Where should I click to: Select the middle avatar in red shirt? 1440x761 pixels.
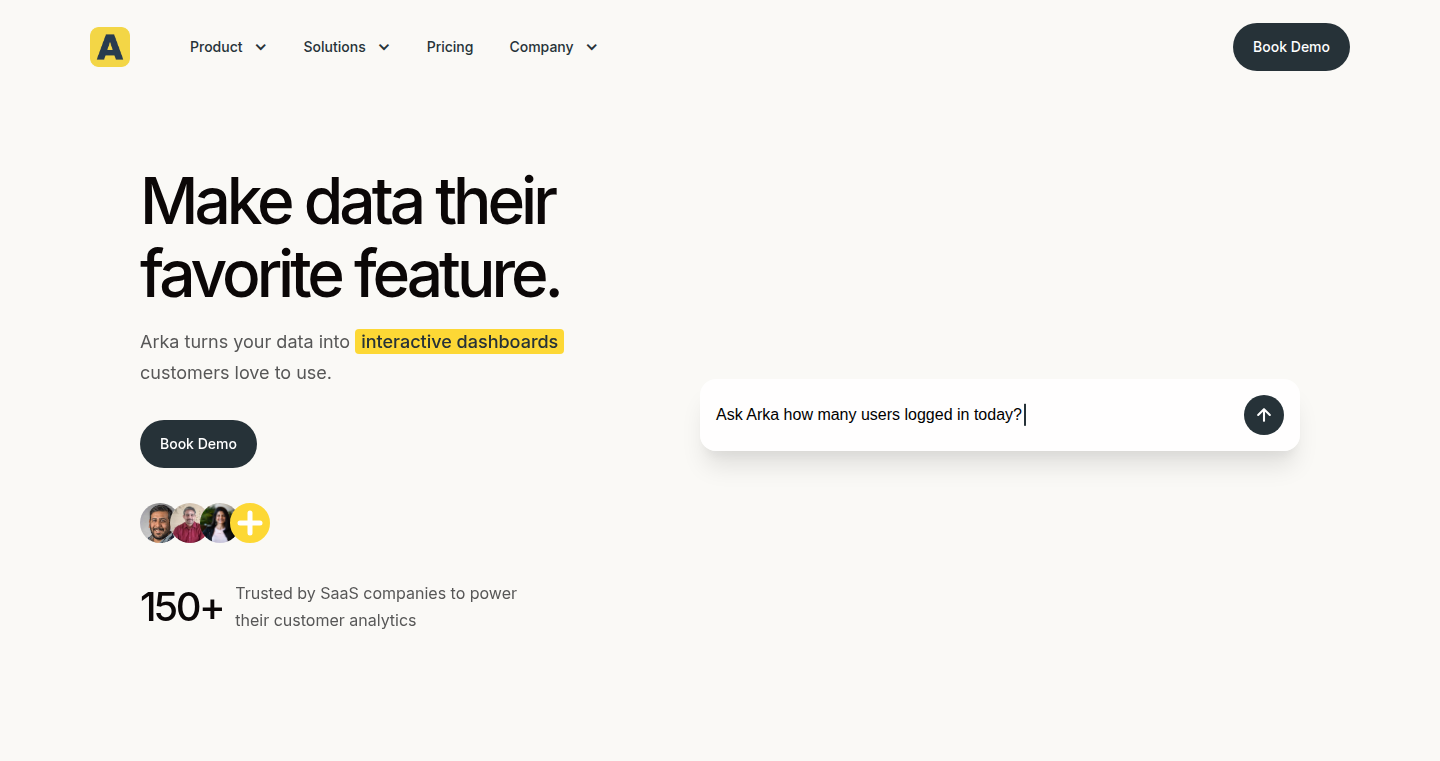point(190,523)
